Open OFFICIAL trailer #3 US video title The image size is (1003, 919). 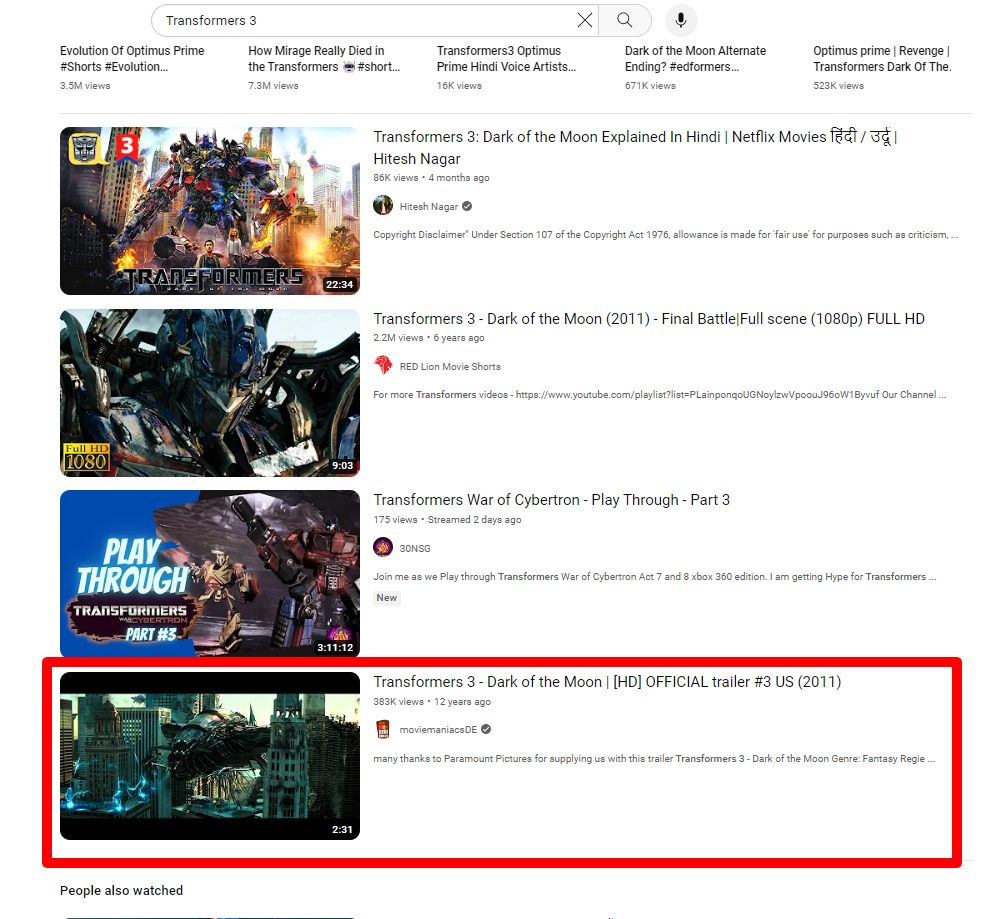click(606, 682)
